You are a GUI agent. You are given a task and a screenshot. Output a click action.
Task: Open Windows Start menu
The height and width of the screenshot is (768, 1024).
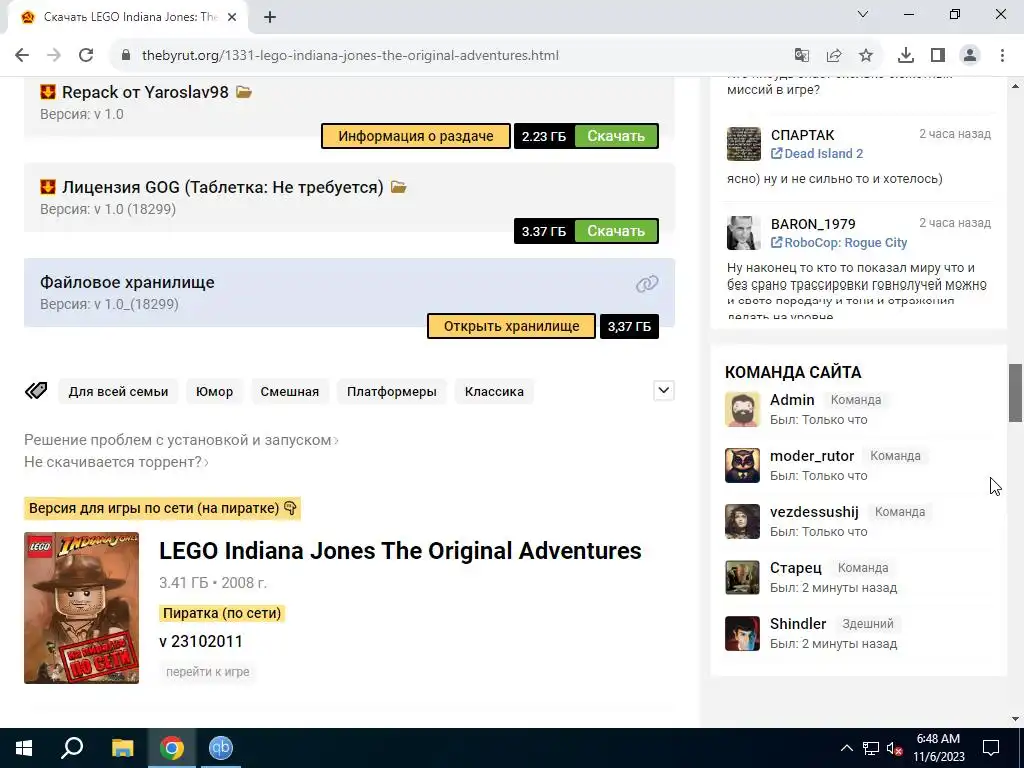pyautogui.click(x=24, y=748)
